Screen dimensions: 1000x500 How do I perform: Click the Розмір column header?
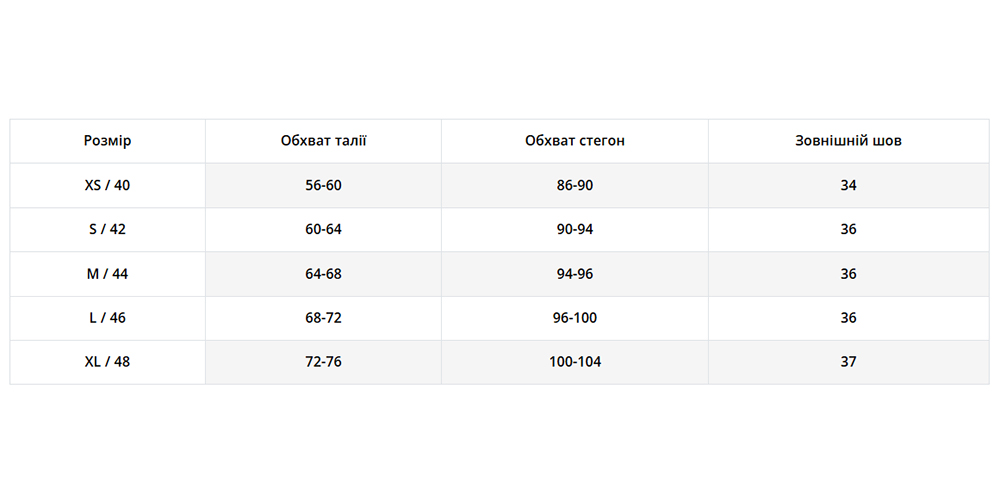click(108, 141)
